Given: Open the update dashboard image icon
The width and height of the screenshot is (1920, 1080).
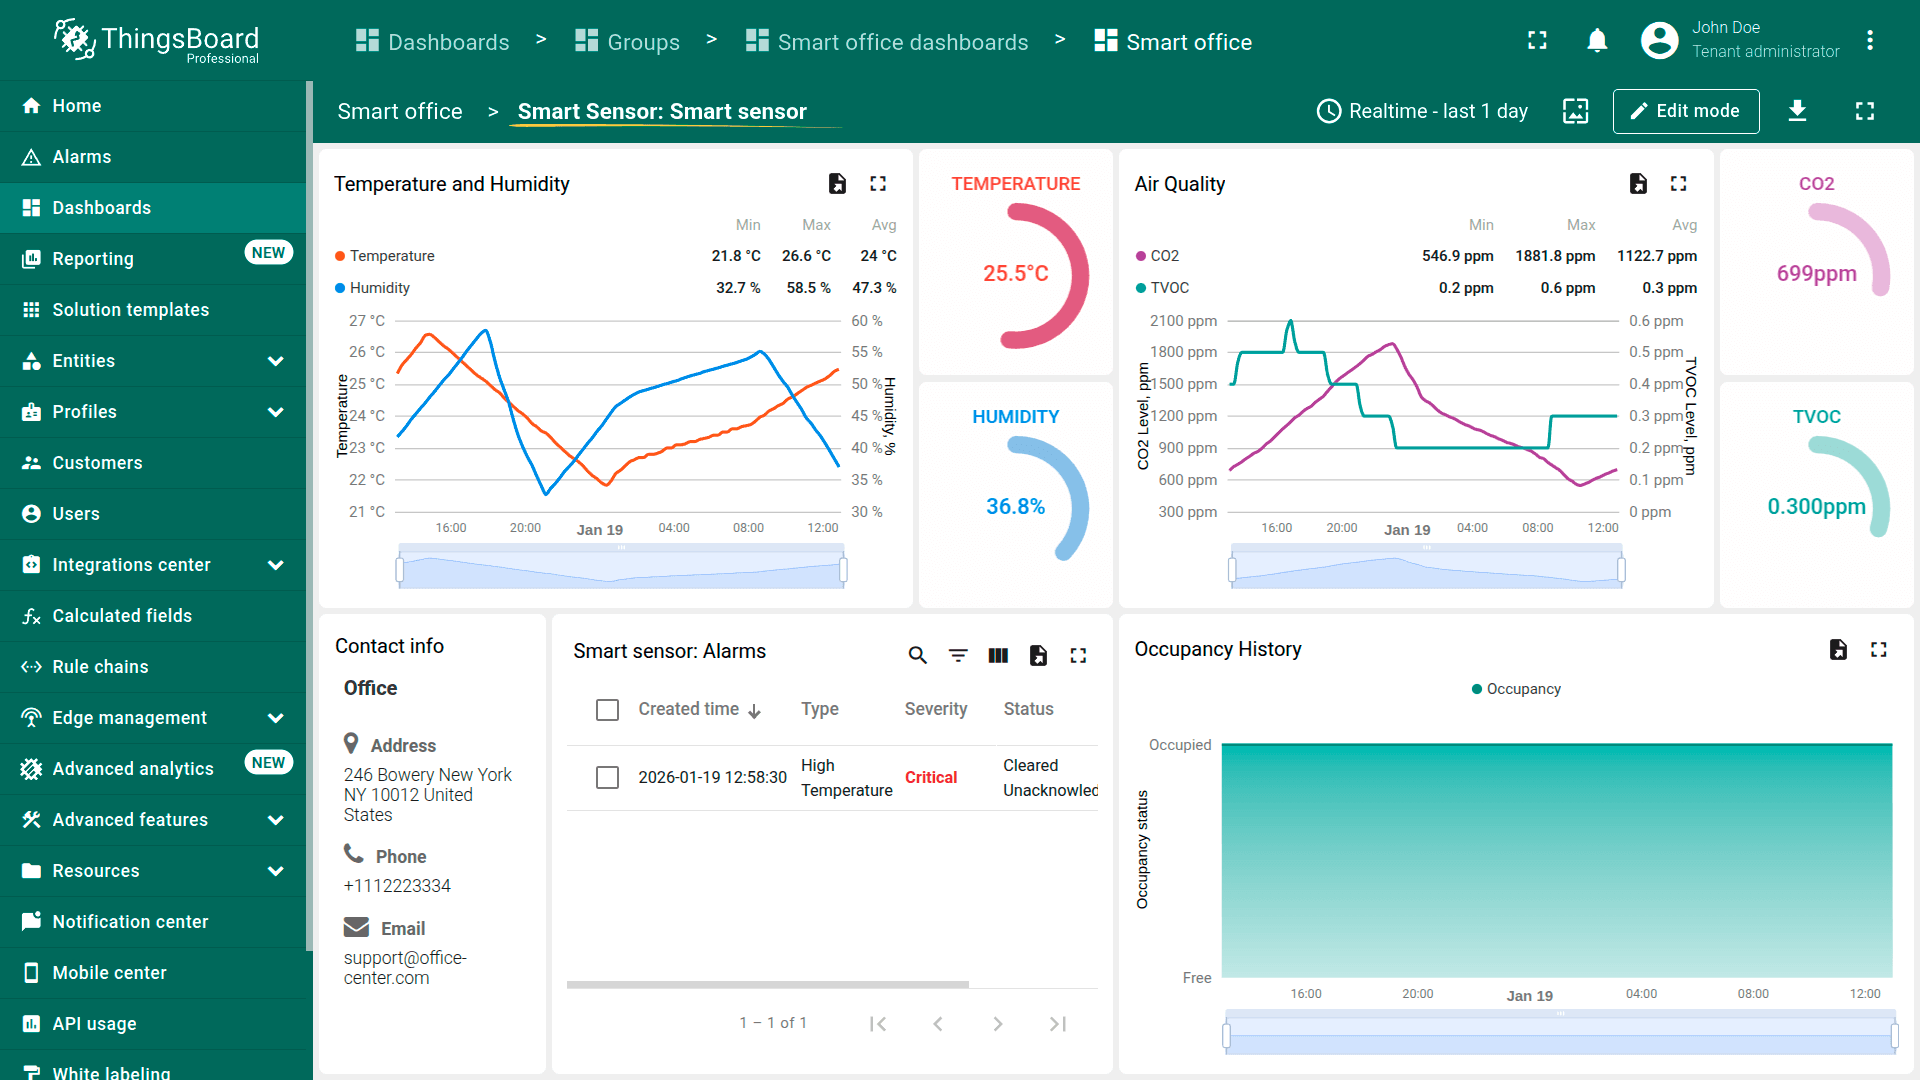Looking at the screenshot, I should 1576,111.
